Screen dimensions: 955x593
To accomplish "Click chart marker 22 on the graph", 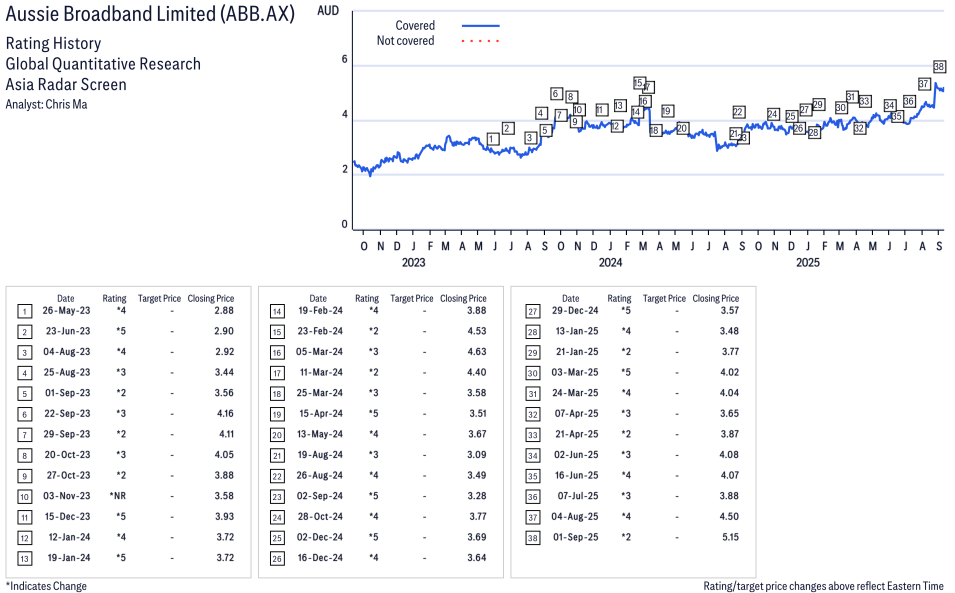I will [738, 112].
